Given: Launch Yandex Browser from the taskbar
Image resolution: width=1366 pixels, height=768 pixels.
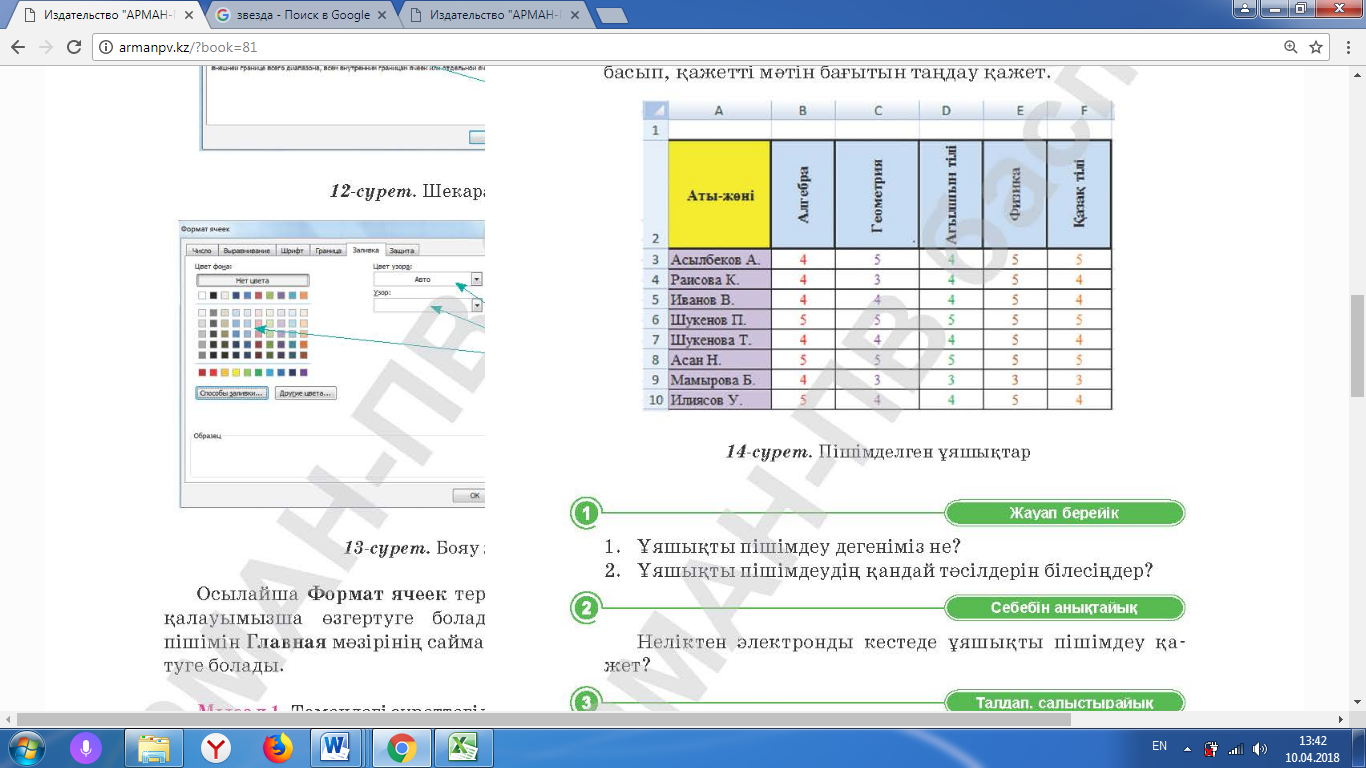Looking at the screenshot, I should (x=216, y=748).
